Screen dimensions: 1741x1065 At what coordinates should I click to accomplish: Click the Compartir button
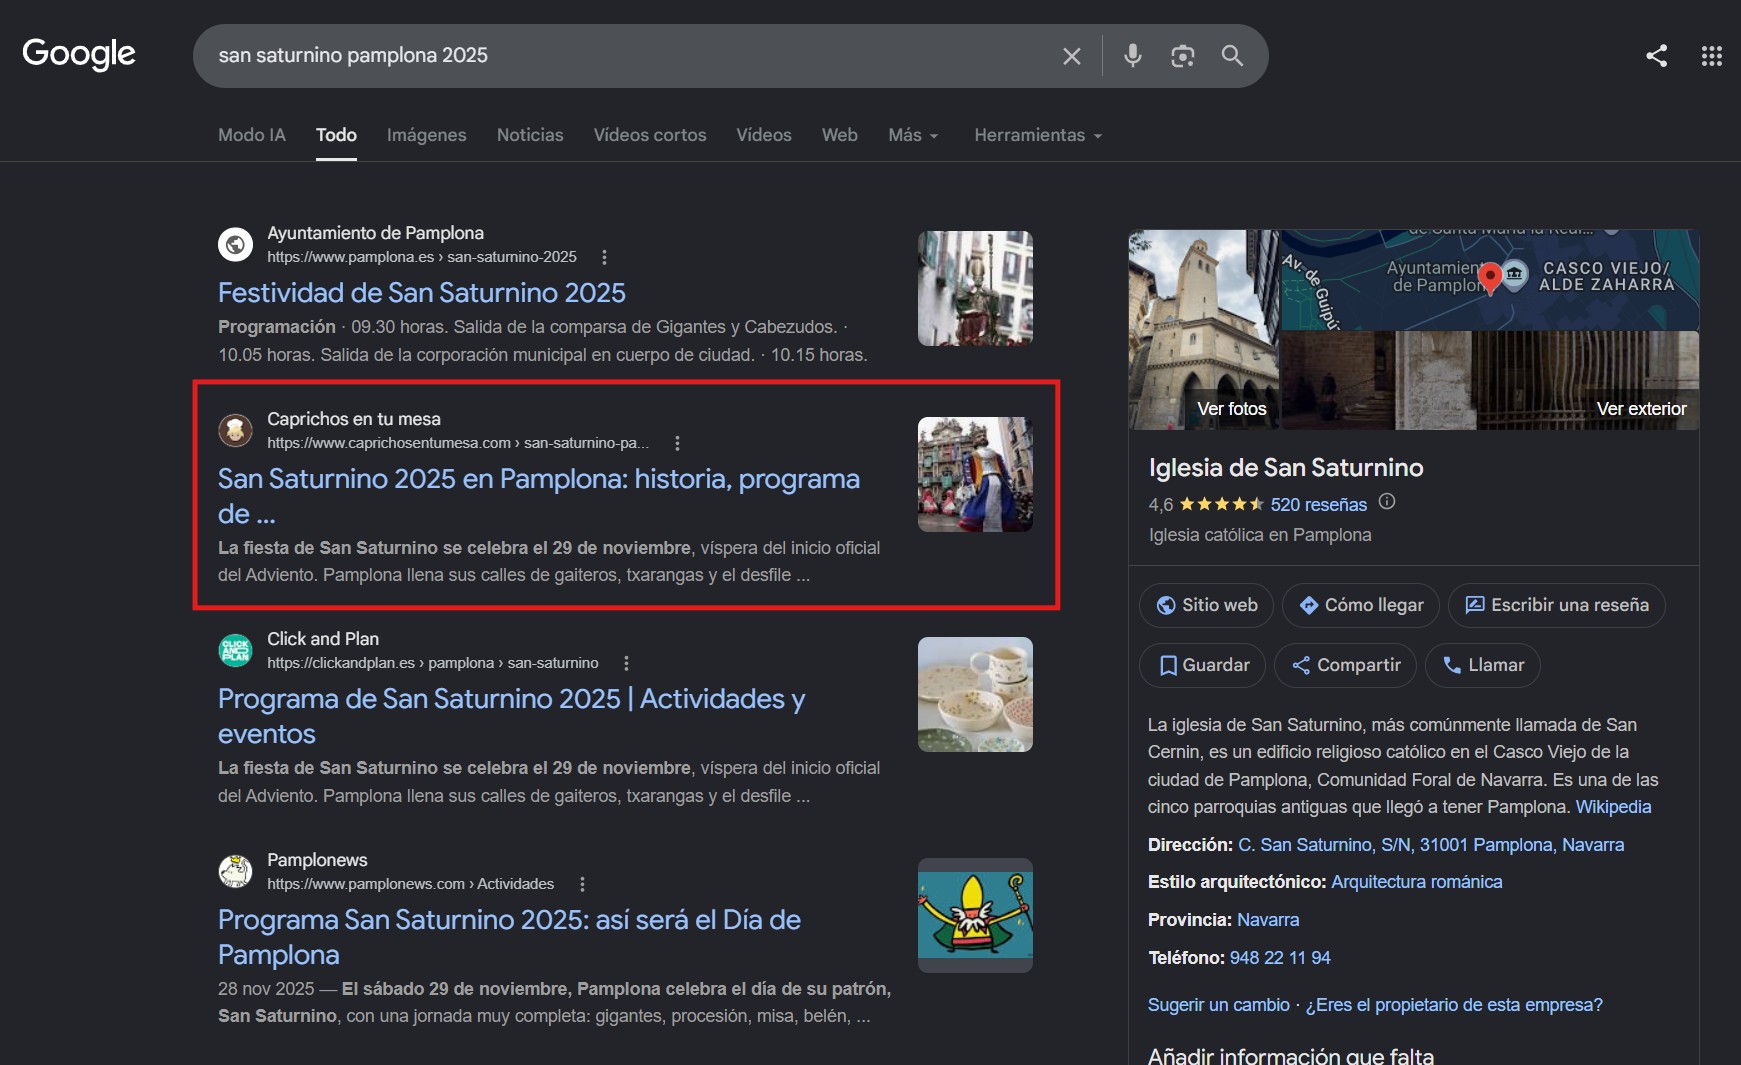(1345, 665)
